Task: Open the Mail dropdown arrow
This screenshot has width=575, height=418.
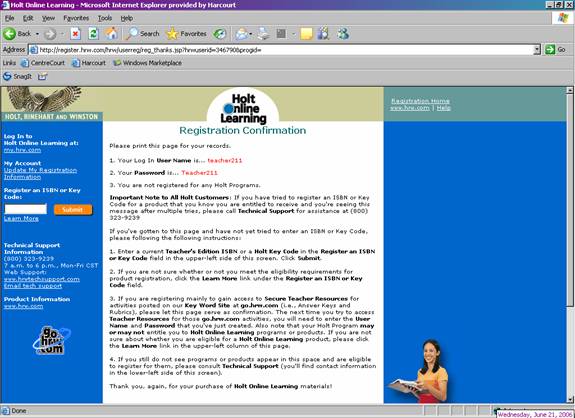Action: (251, 34)
